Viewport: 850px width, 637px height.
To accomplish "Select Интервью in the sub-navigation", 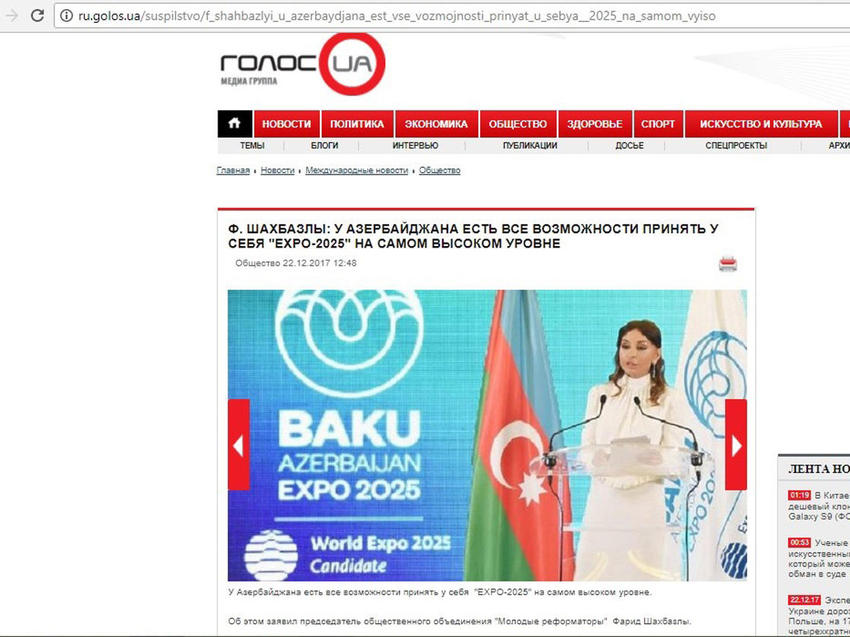I will 415,145.
